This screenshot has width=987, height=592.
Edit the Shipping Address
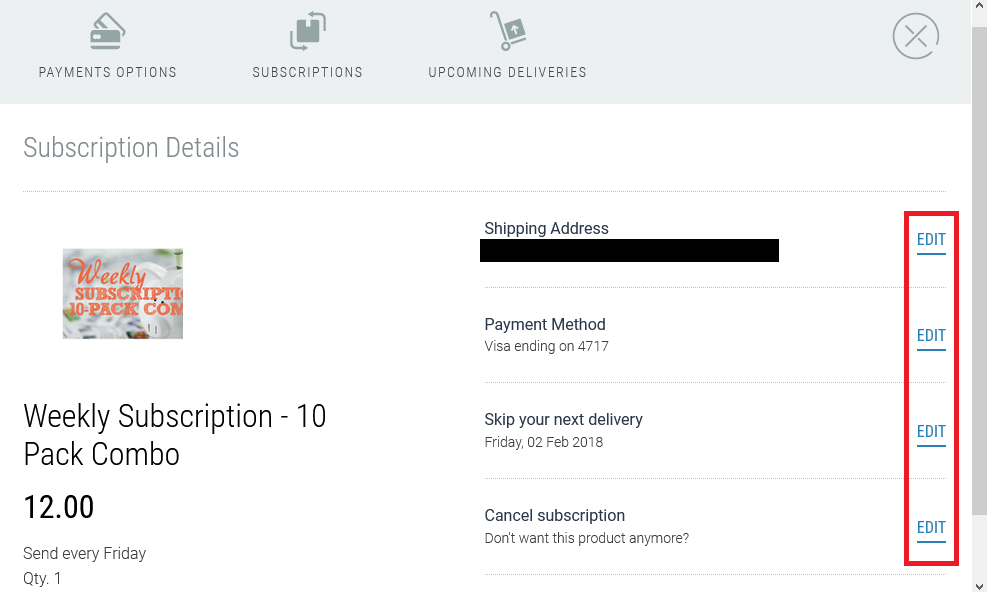click(x=931, y=240)
